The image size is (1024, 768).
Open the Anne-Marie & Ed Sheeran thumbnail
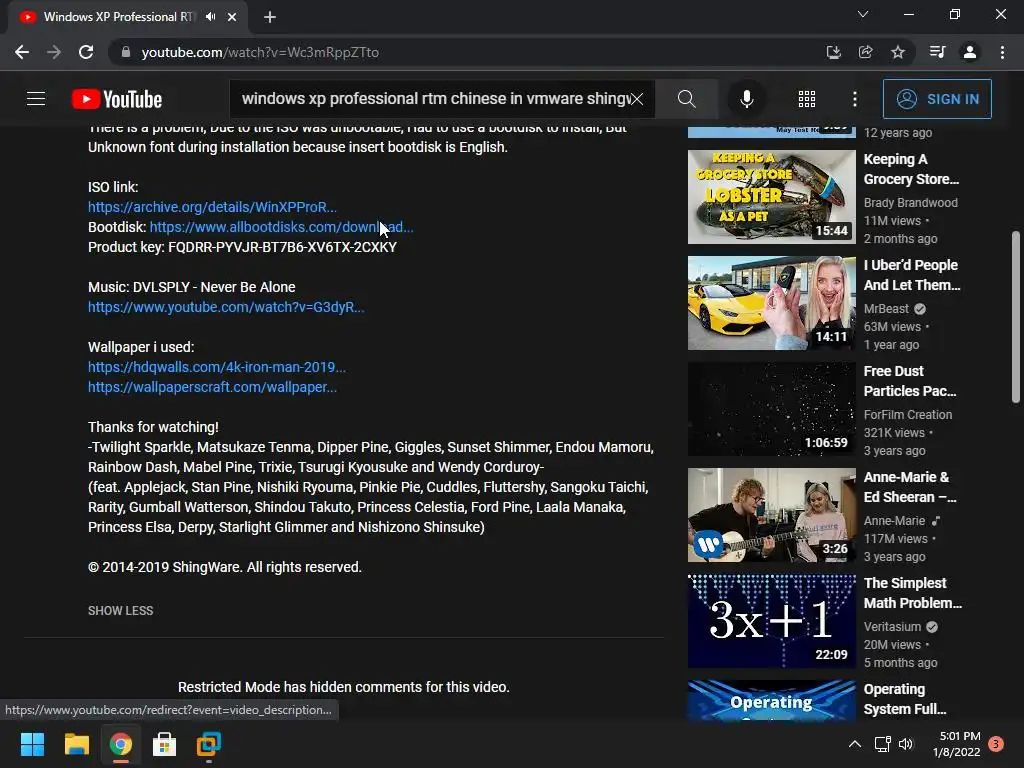point(771,515)
